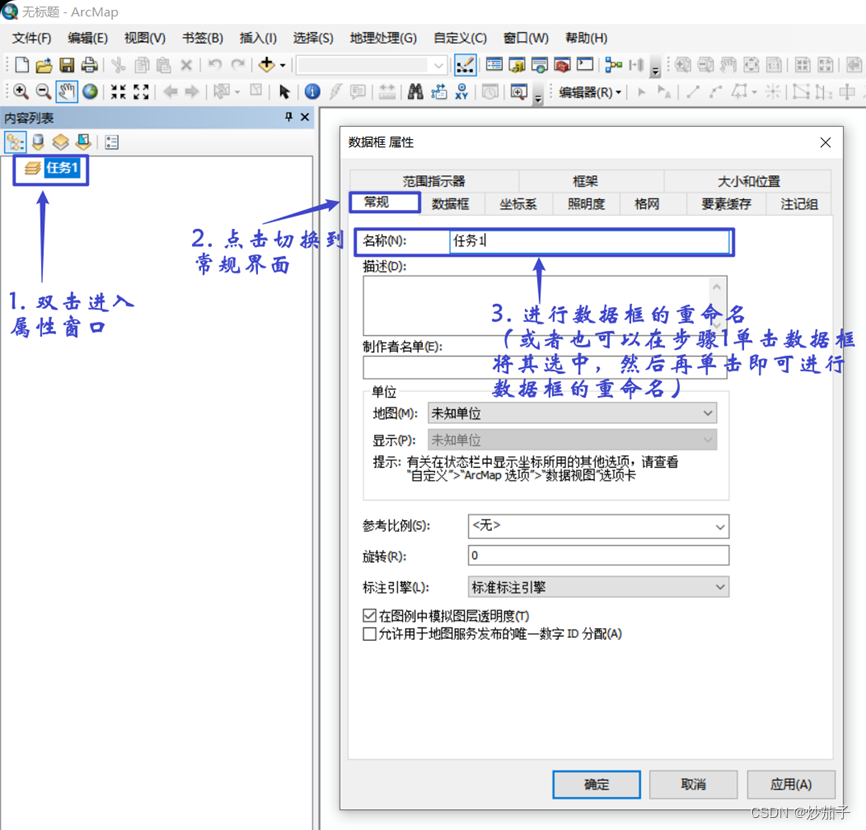Open the 窗口(W) menu
The height and width of the screenshot is (830, 866).
click(526, 38)
